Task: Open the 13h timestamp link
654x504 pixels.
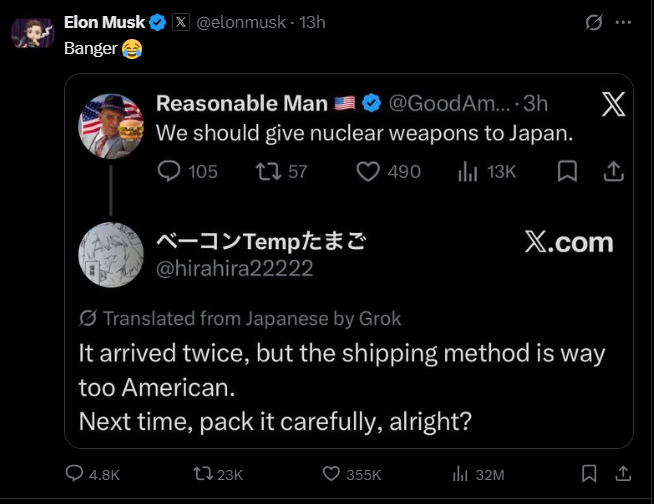Action: tap(313, 22)
